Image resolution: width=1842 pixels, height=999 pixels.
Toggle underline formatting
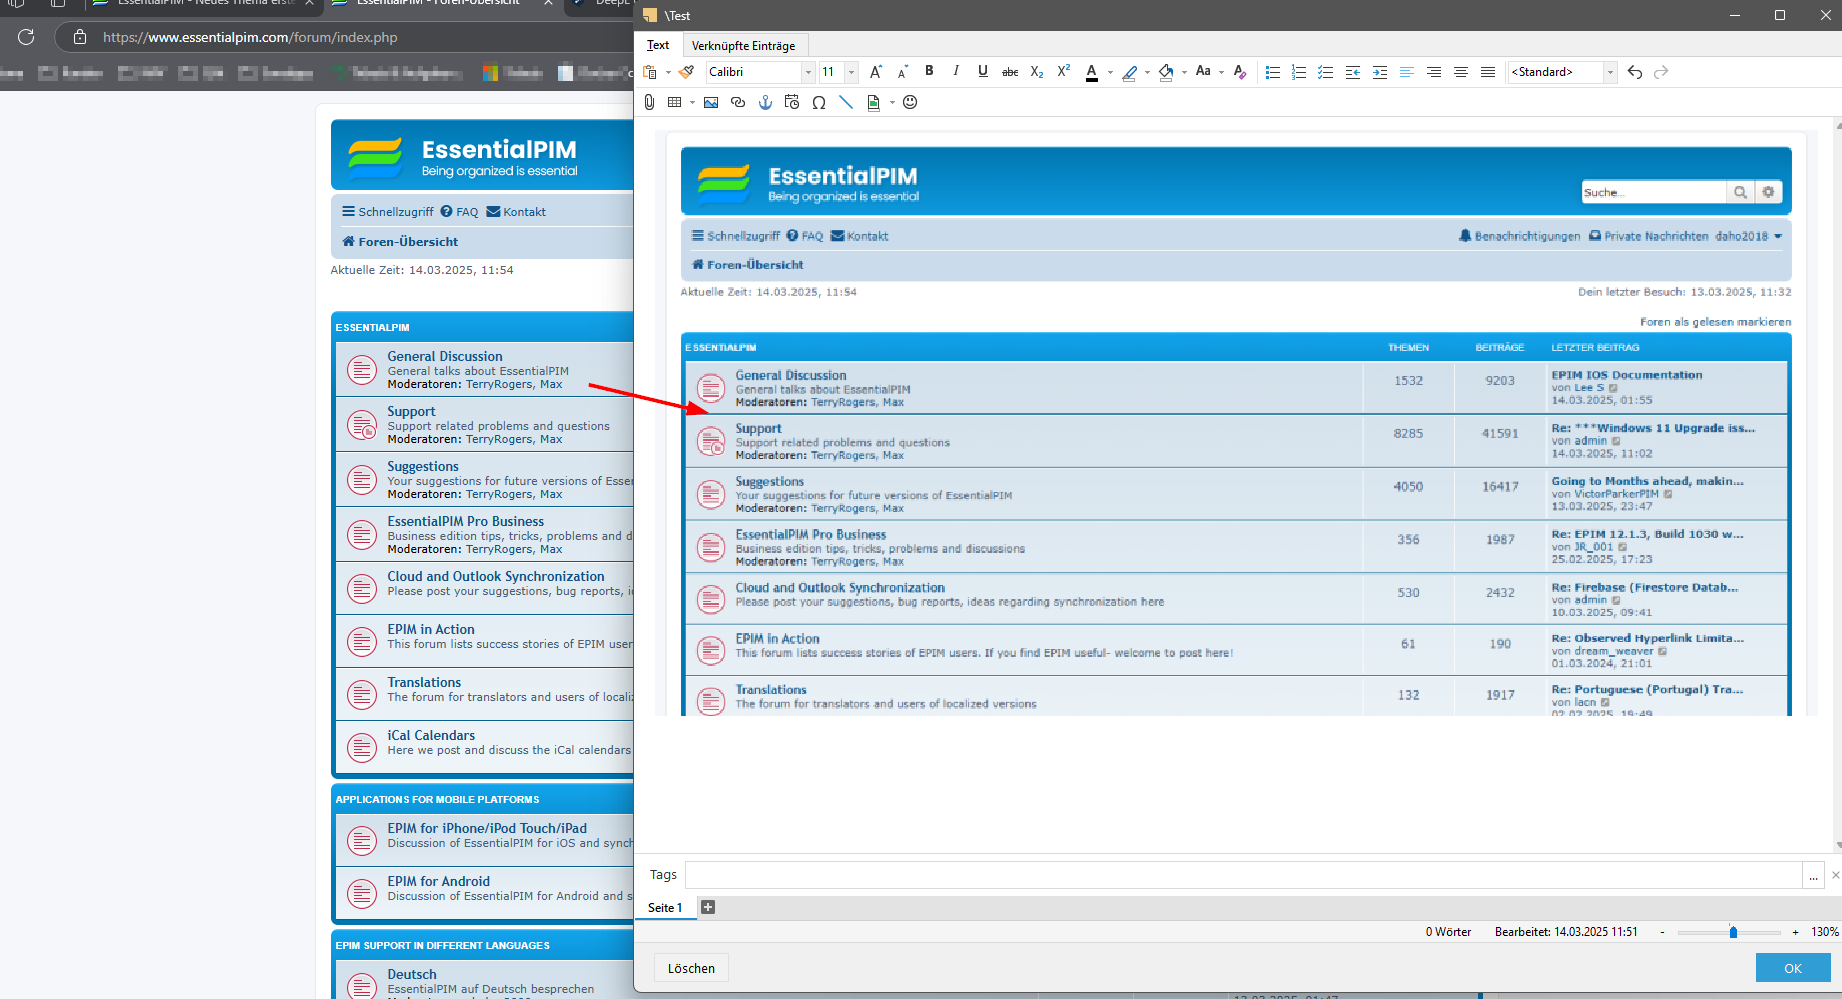(983, 71)
